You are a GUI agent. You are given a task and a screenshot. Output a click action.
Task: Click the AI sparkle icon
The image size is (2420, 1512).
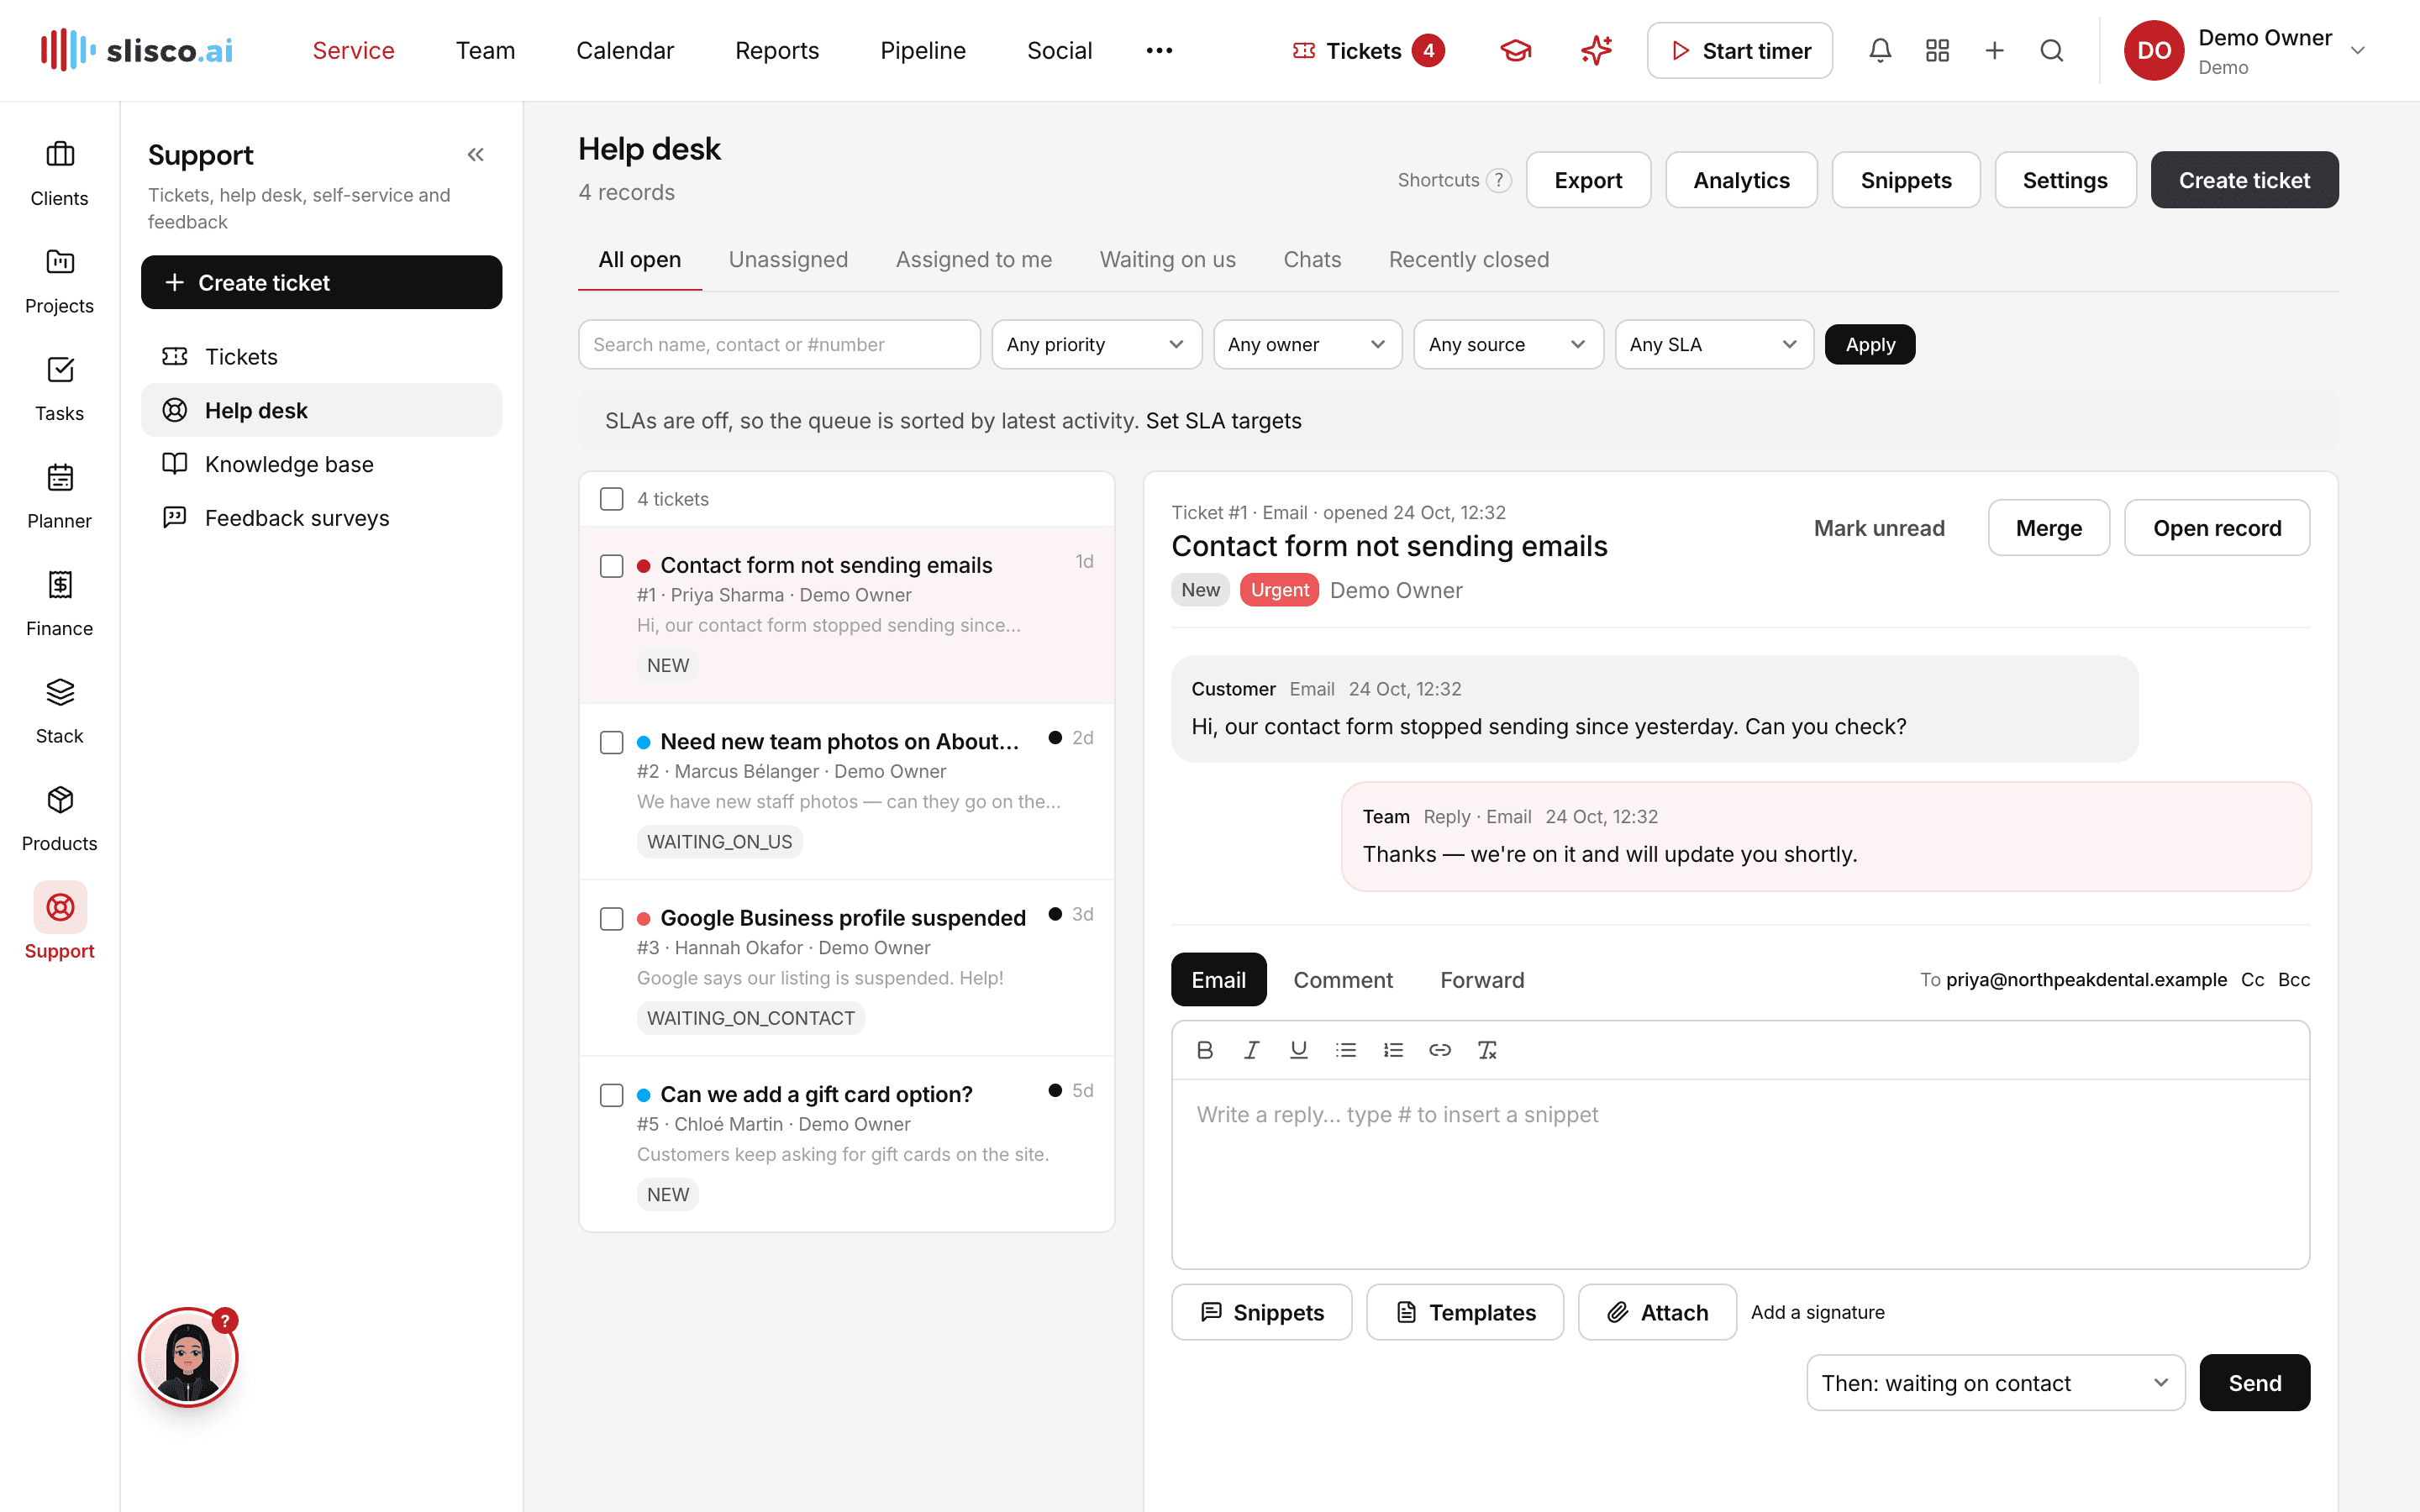coord(1596,50)
